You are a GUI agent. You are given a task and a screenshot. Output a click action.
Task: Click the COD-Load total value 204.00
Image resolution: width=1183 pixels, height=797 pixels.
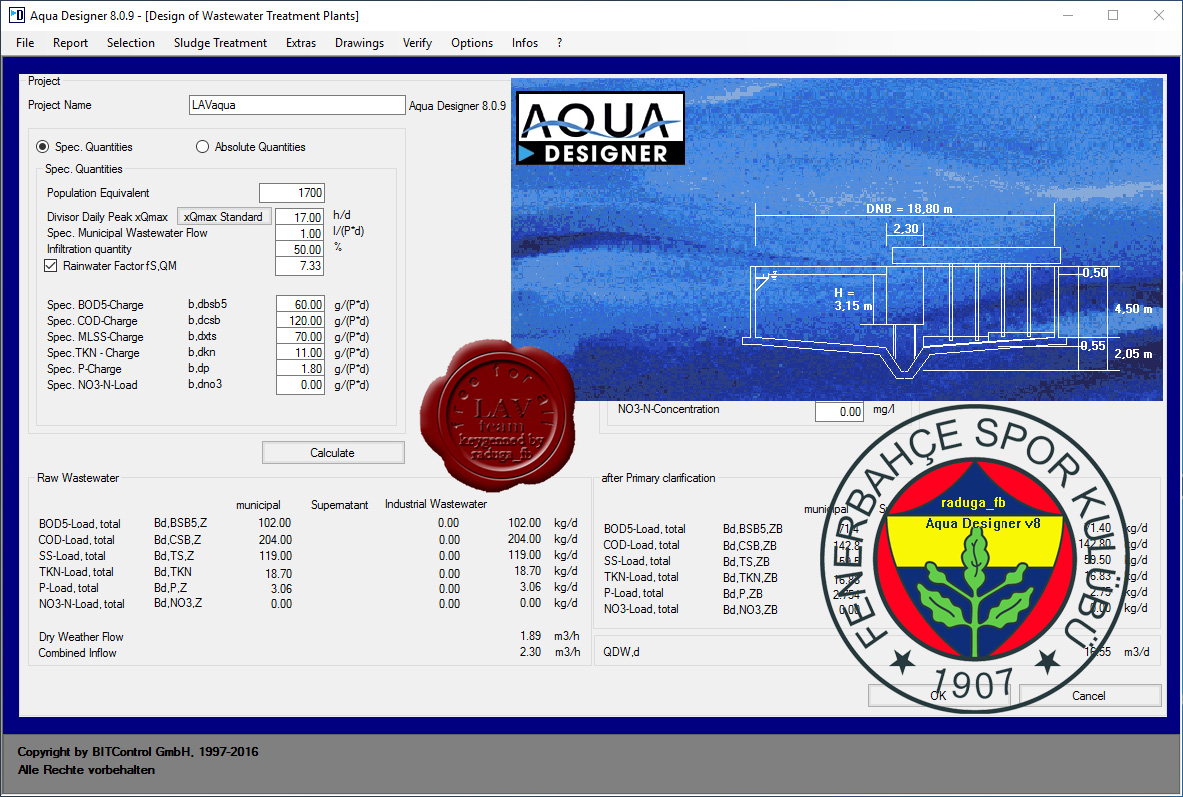coord(524,539)
